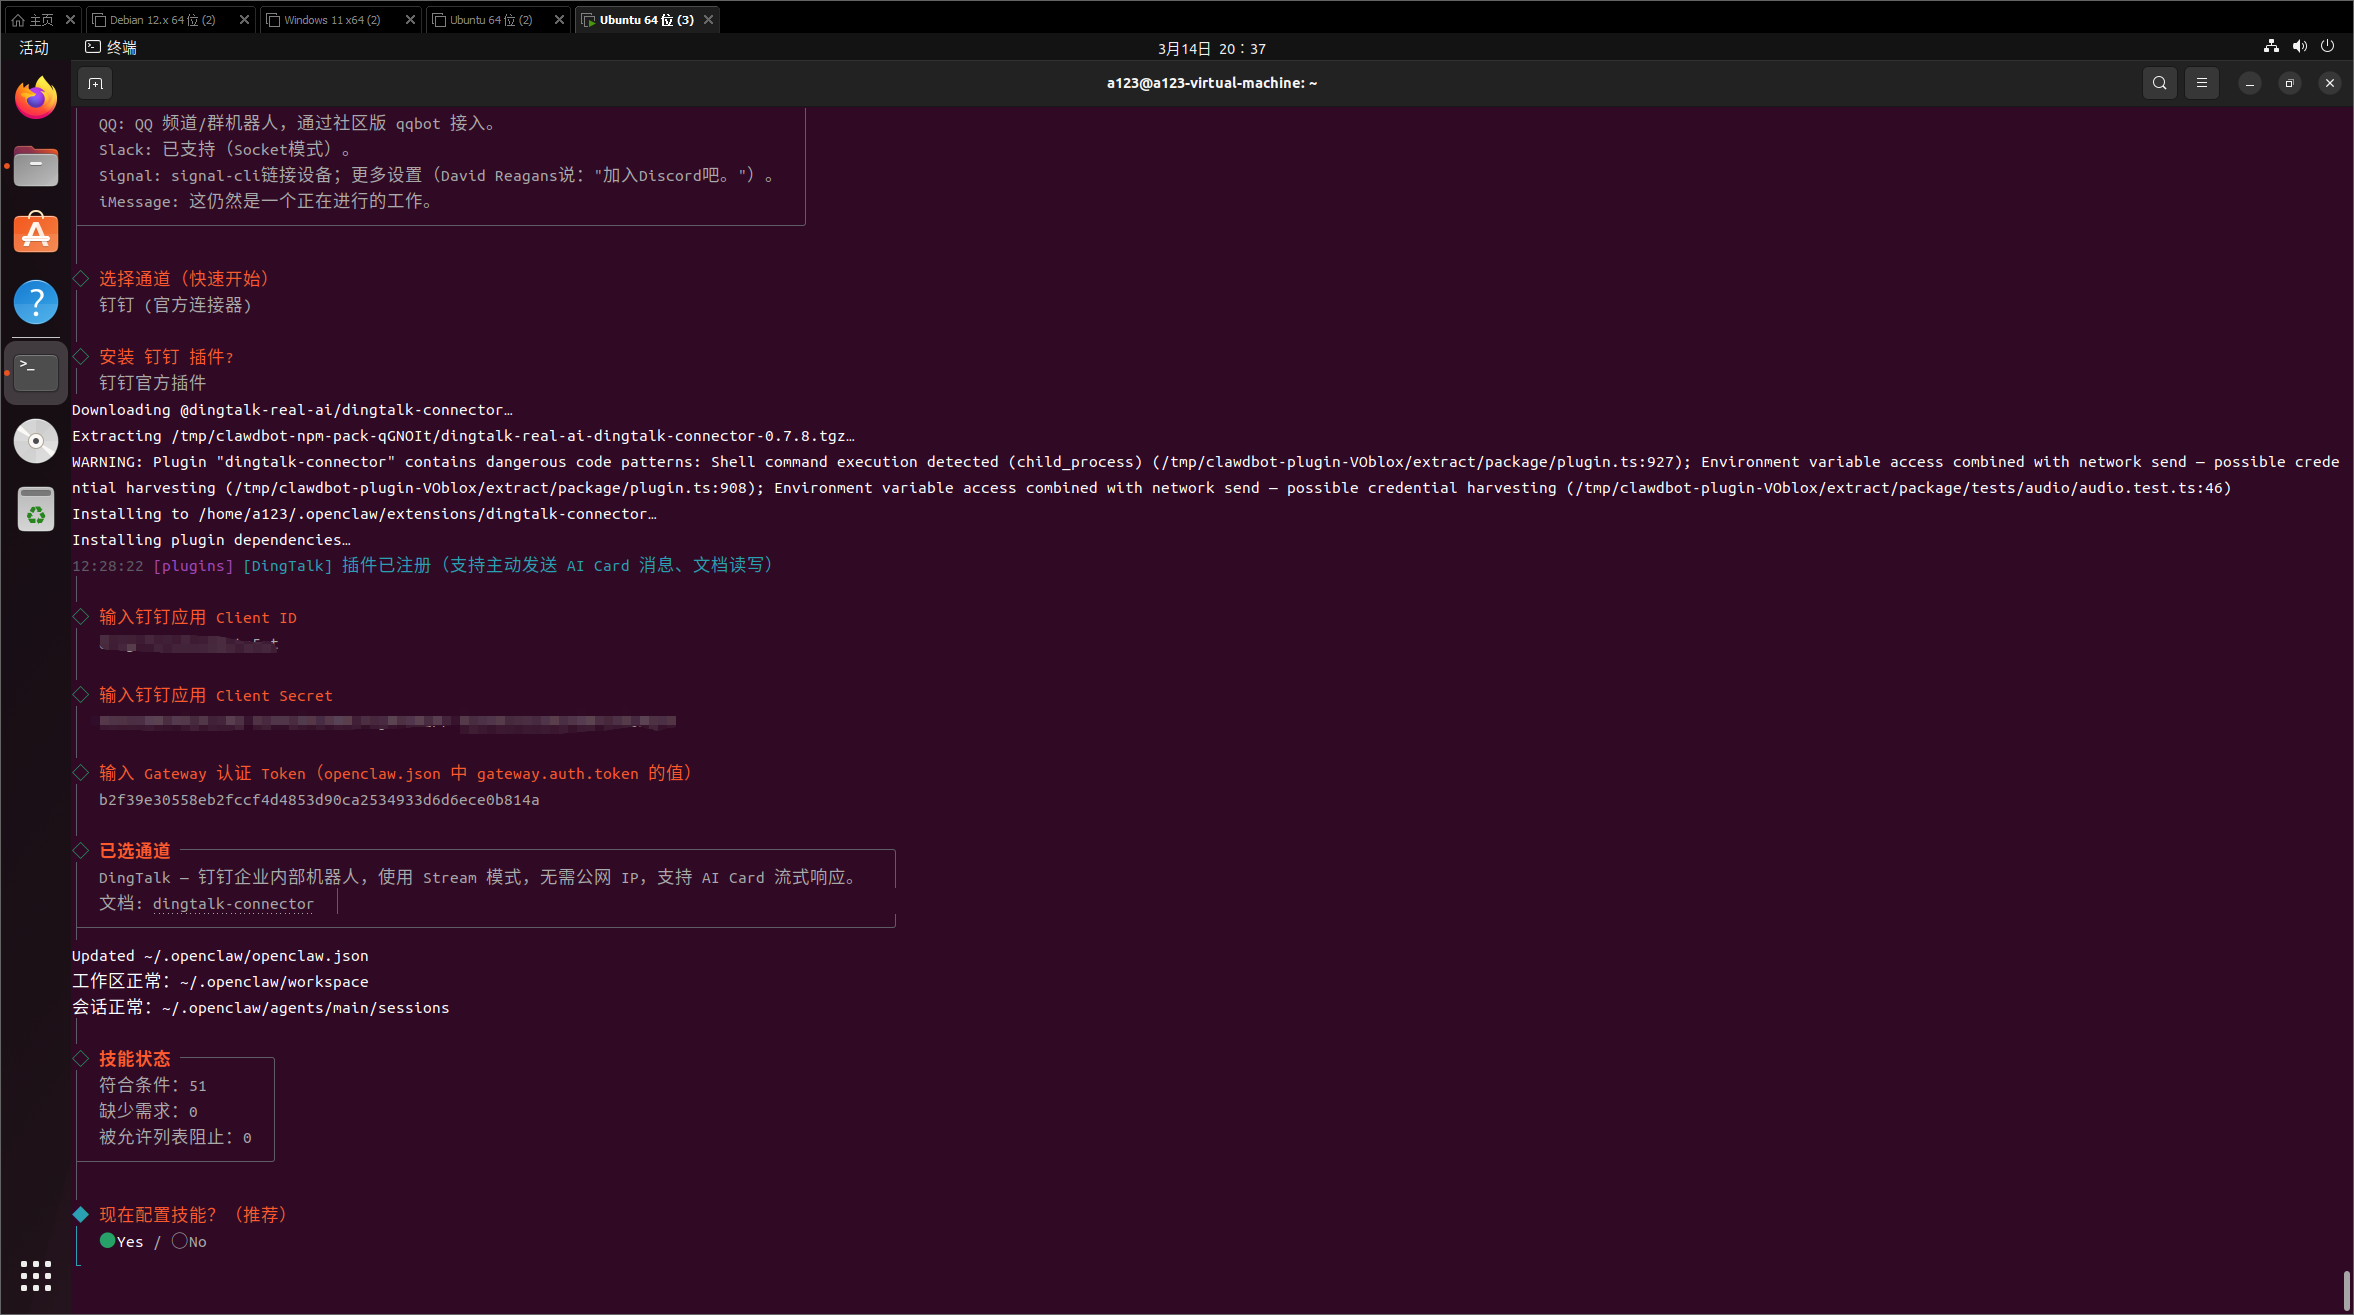Open the Files manager dock icon
2354x1315 pixels.
36,166
